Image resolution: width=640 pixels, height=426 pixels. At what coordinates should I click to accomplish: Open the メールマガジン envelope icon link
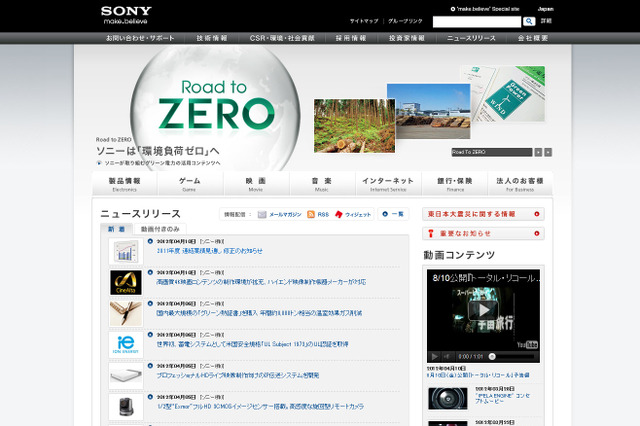pyautogui.click(x=262, y=215)
